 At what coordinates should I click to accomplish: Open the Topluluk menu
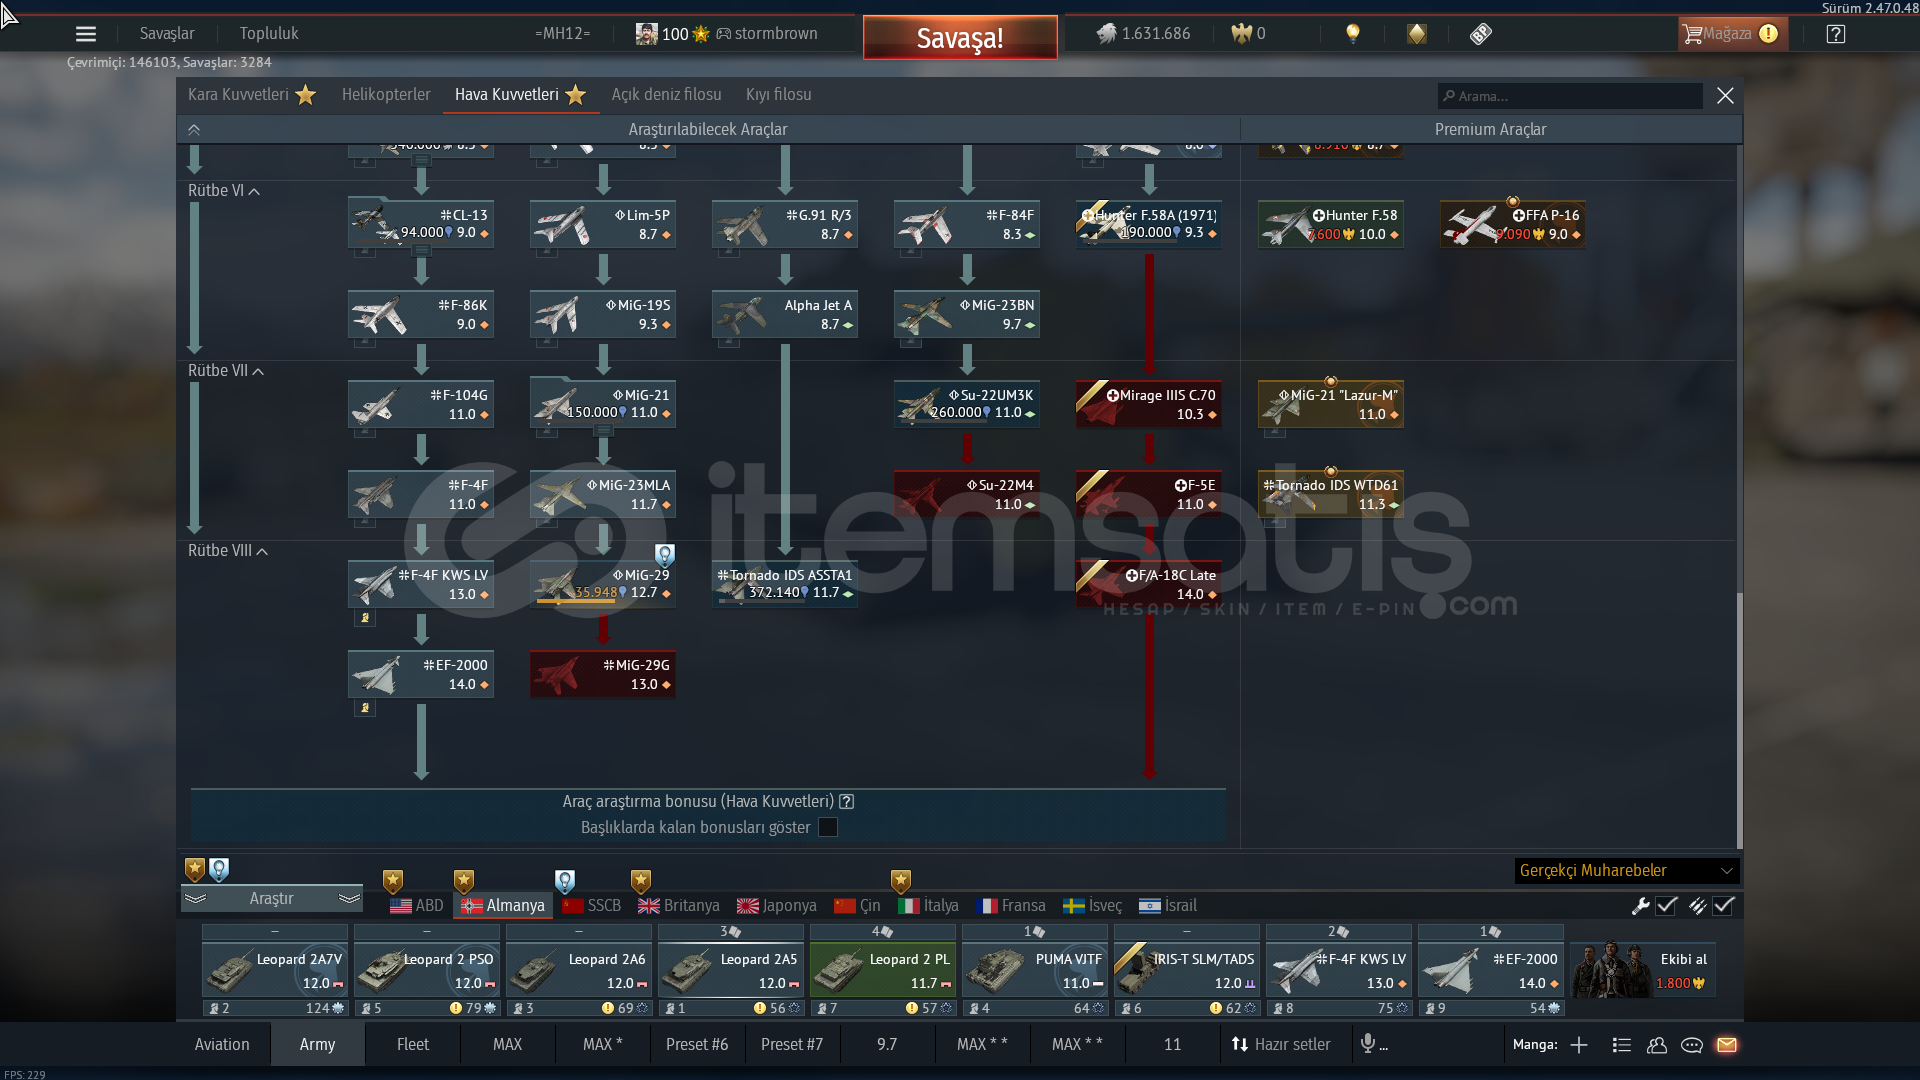coord(269,34)
